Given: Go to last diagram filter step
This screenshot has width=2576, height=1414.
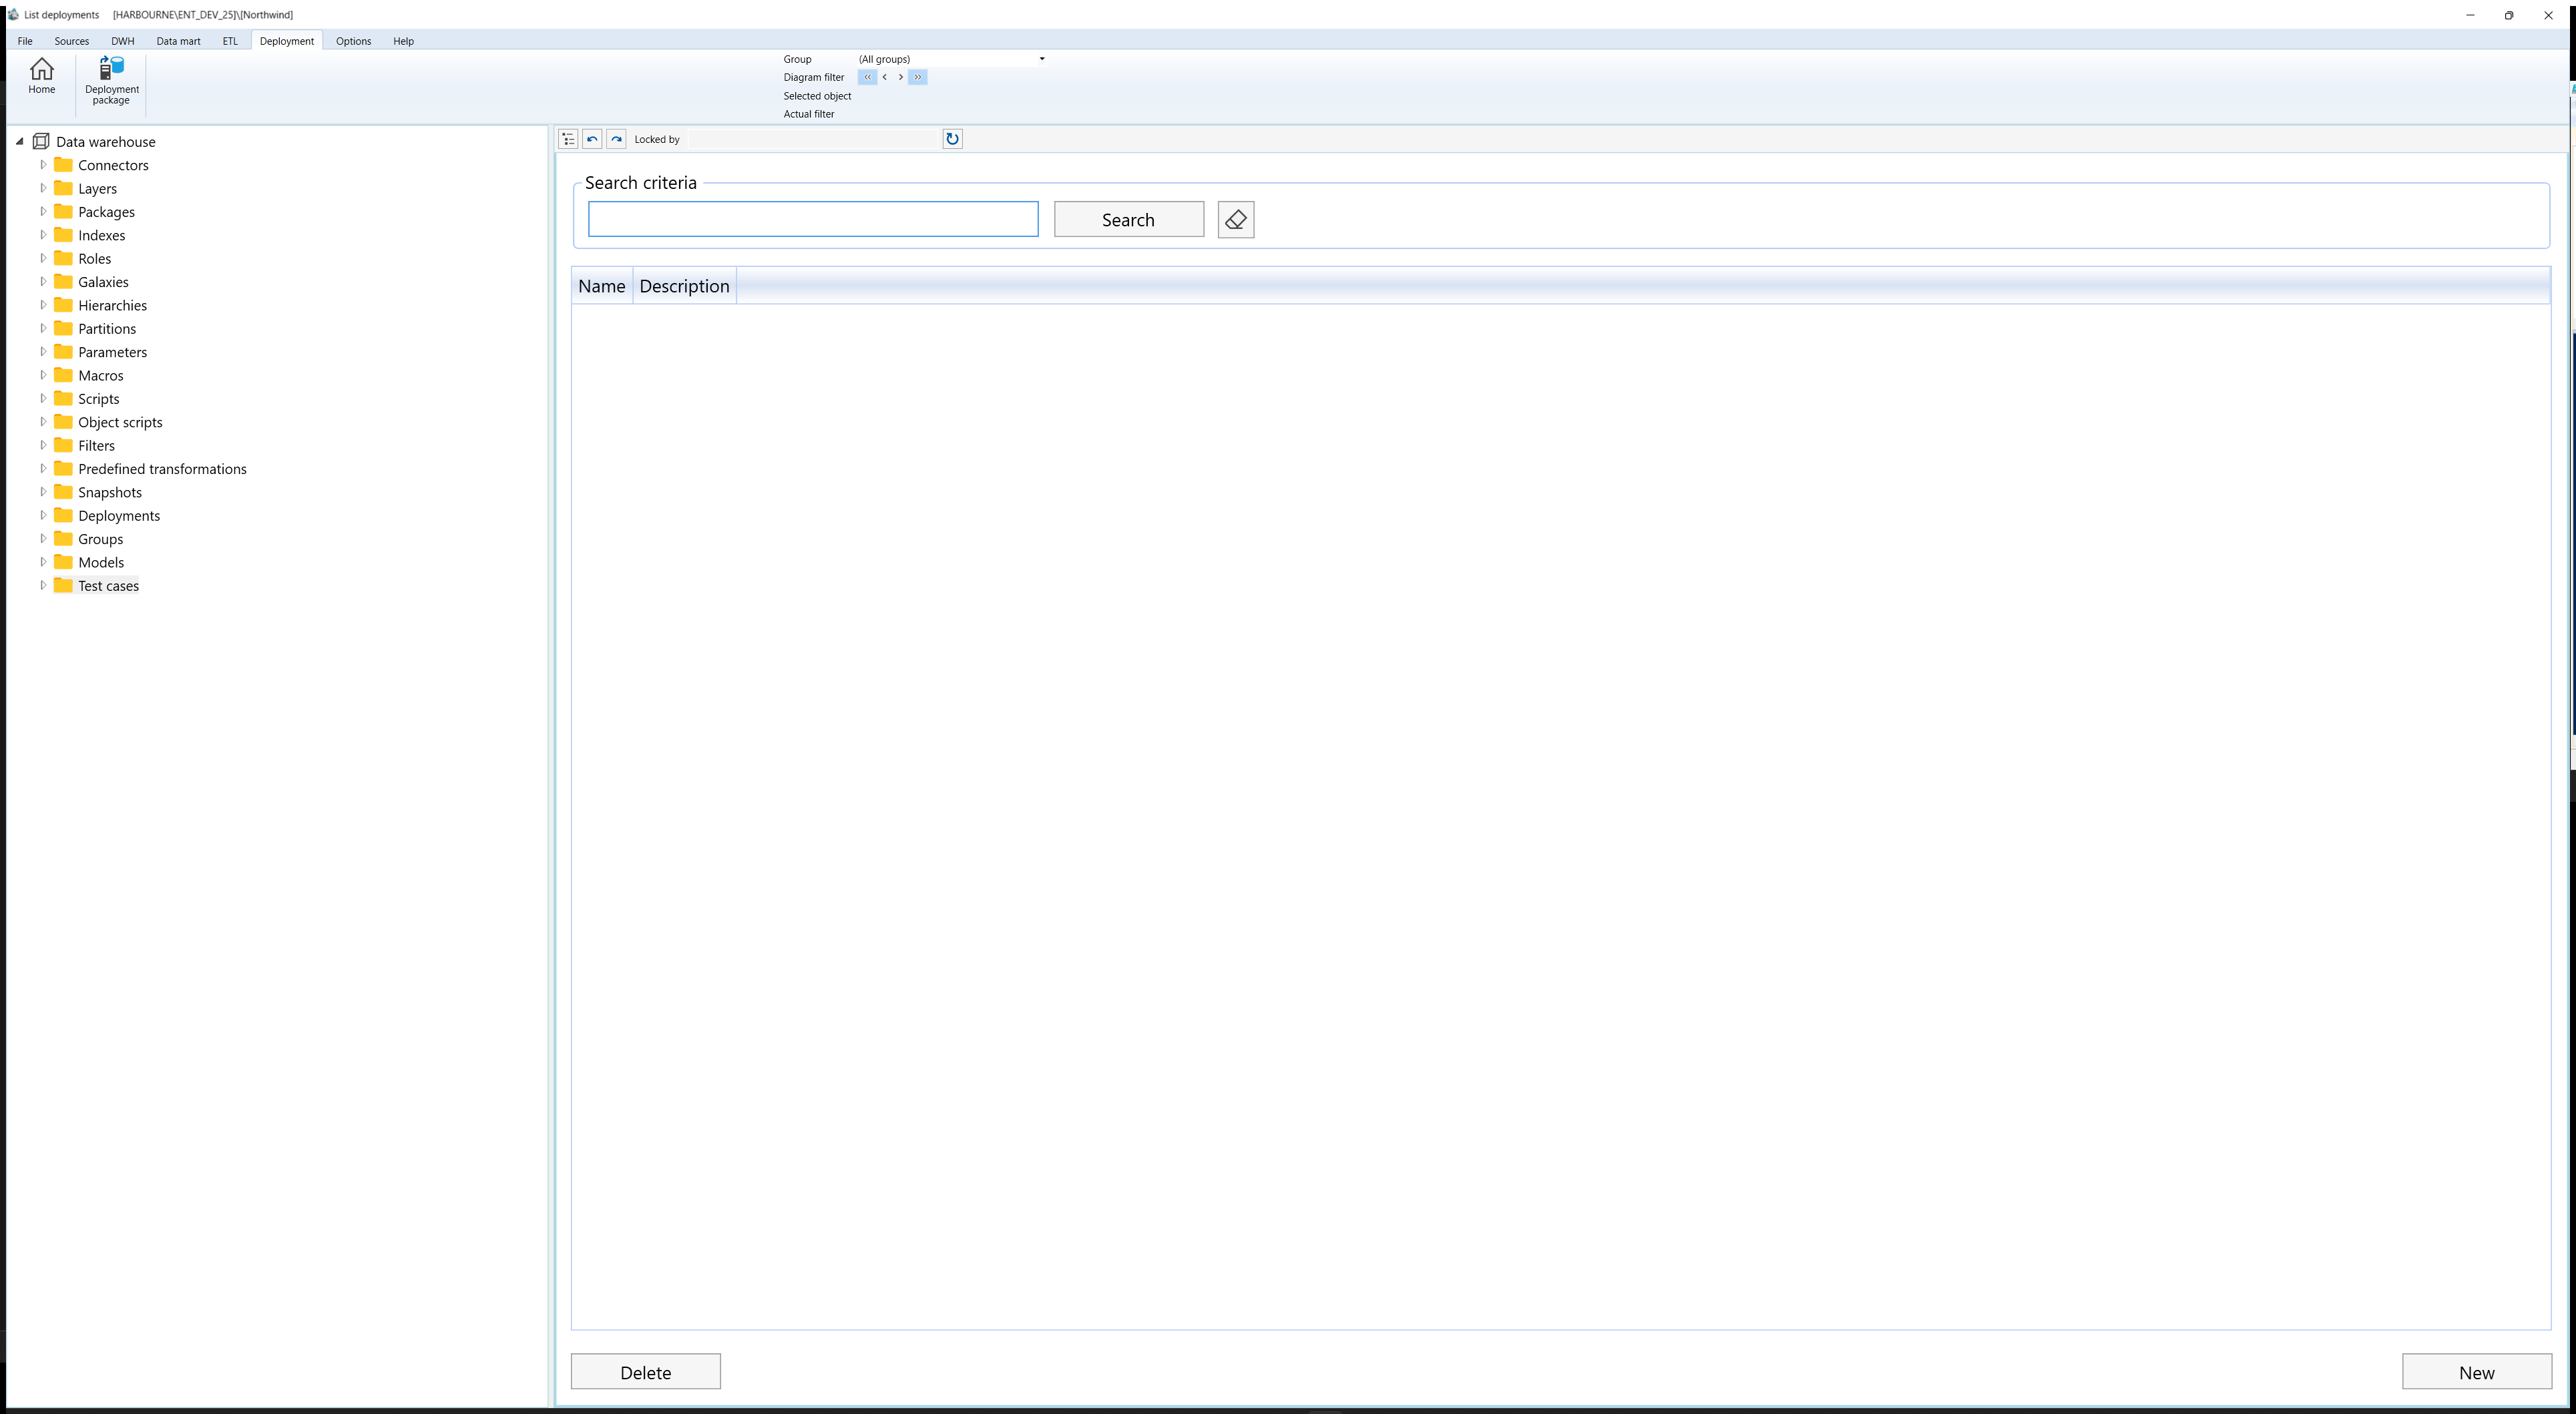Looking at the screenshot, I should click(x=917, y=77).
